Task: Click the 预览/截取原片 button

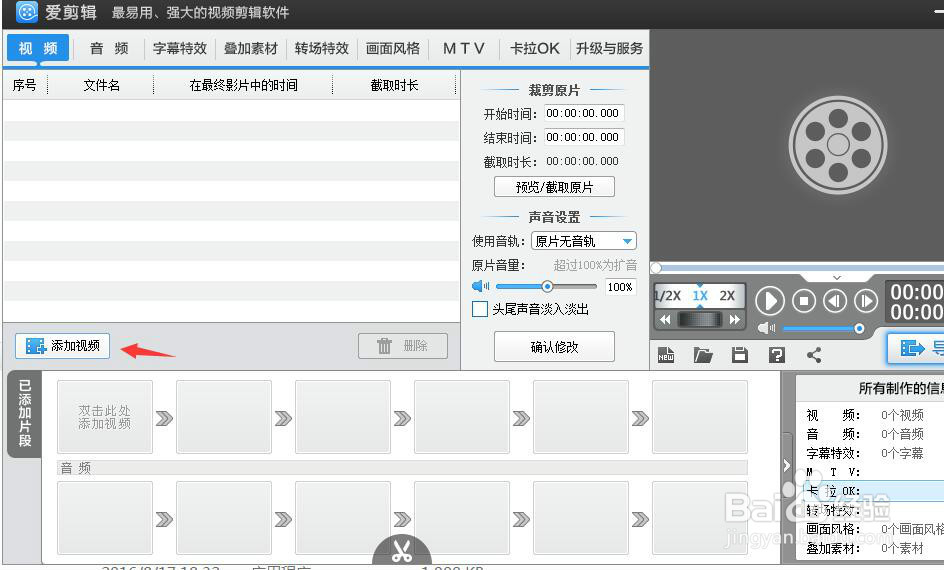Action: pyautogui.click(x=554, y=187)
